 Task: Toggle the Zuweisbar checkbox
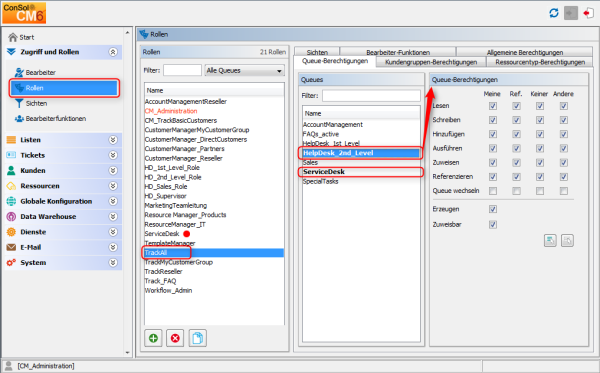(x=493, y=225)
